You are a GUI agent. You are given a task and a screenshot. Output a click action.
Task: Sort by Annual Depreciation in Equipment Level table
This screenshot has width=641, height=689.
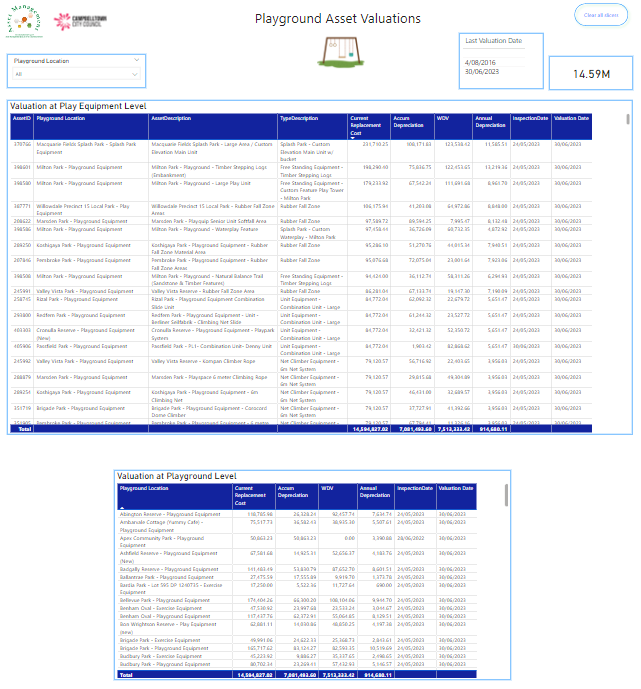[x=490, y=122]
